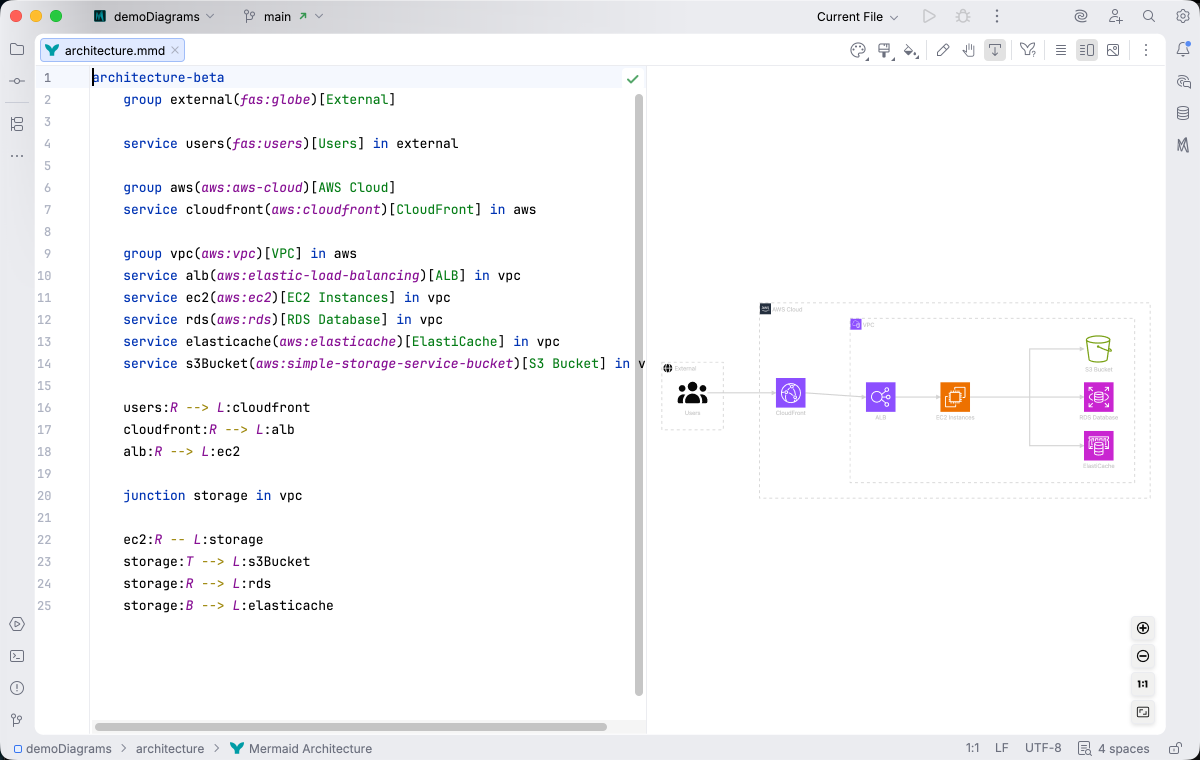
Task: Click the Run button
Action: [x=929, y=17]
